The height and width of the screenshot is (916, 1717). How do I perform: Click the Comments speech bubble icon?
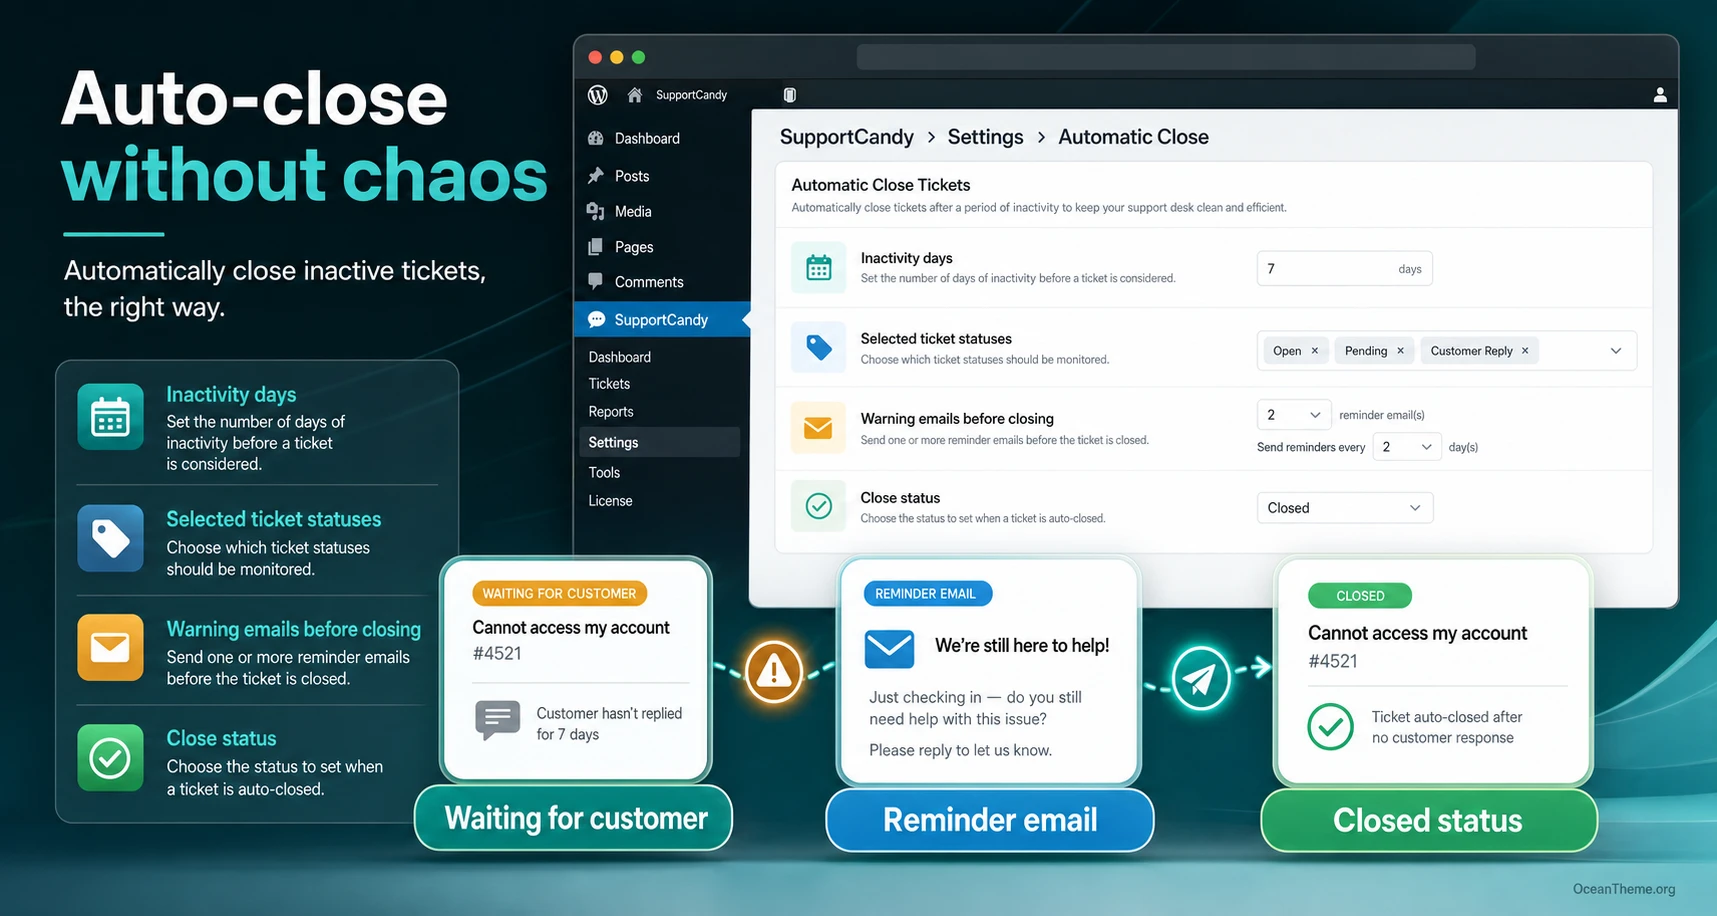pos(596,281)
